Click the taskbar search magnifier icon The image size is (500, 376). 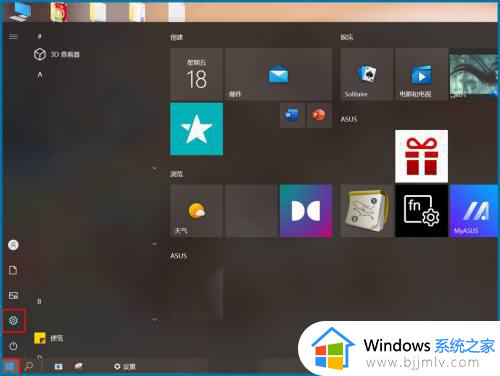coord(29,366)
